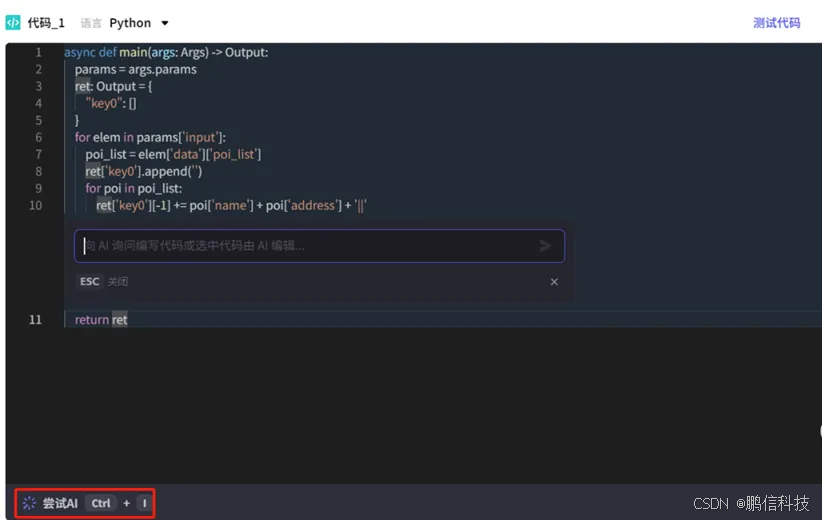Click line 3 ret: Output = {

tap(113, 86)
